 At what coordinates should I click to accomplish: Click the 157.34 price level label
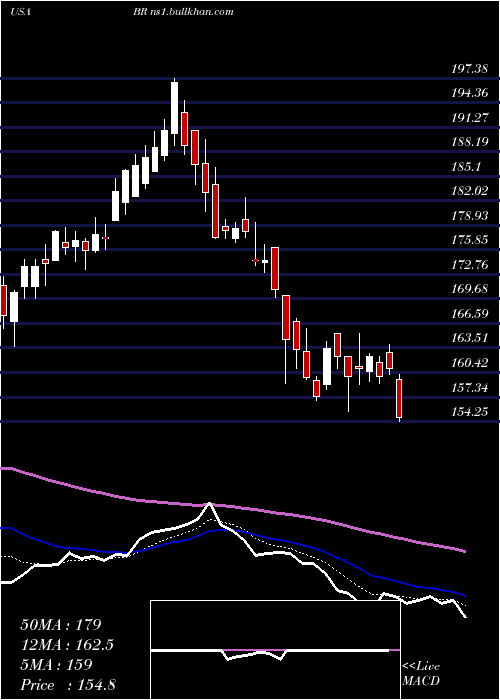[469, 387]
